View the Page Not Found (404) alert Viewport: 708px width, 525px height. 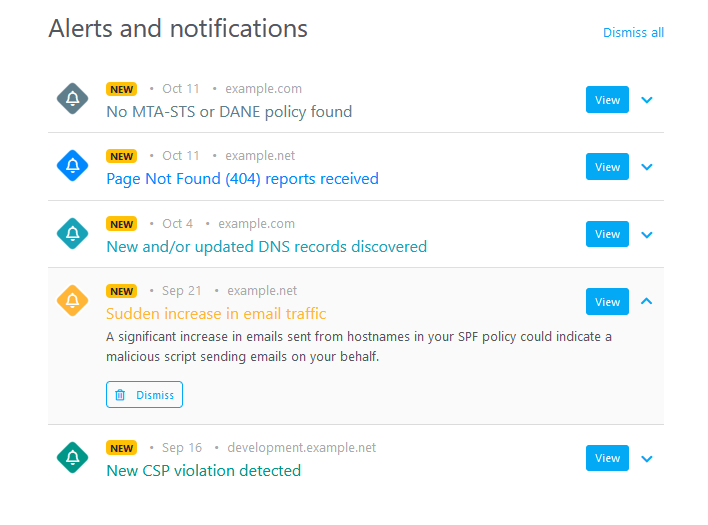click(x=607, y=167)
